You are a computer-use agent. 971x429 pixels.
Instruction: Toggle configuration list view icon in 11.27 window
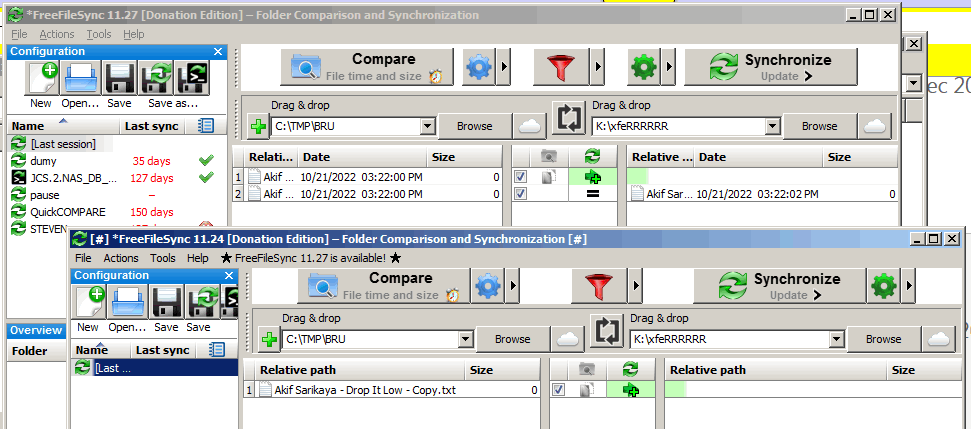(x=206, y=126)
